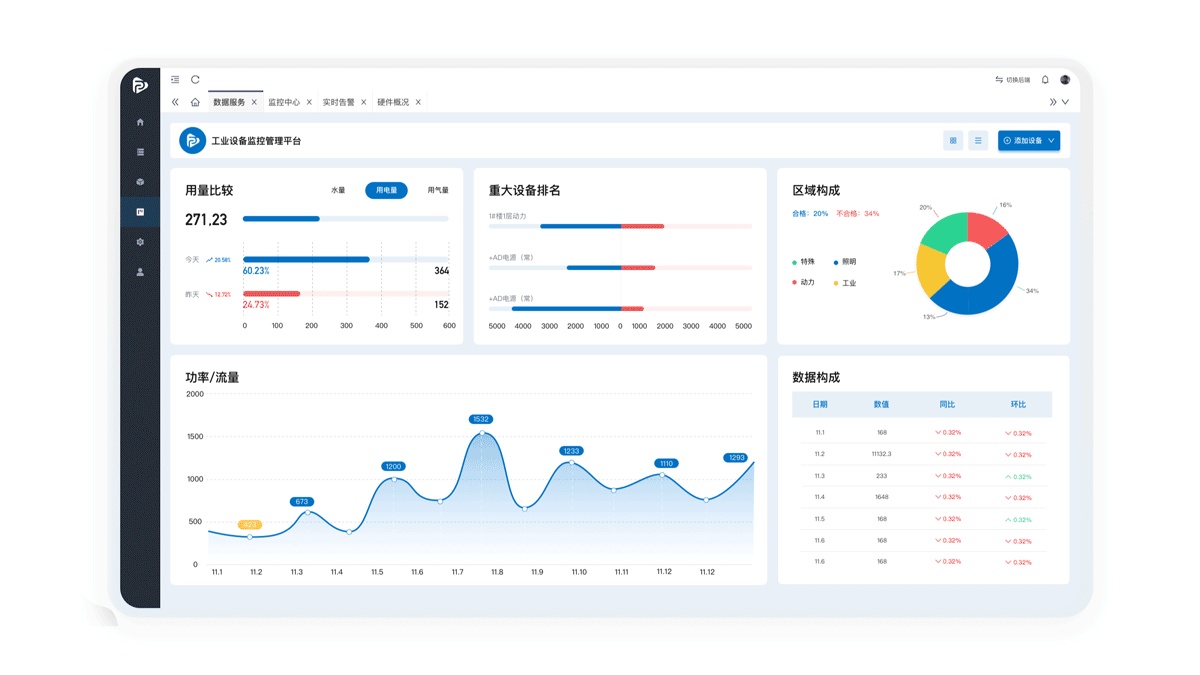Click the 数值 column header

(881, 405)
